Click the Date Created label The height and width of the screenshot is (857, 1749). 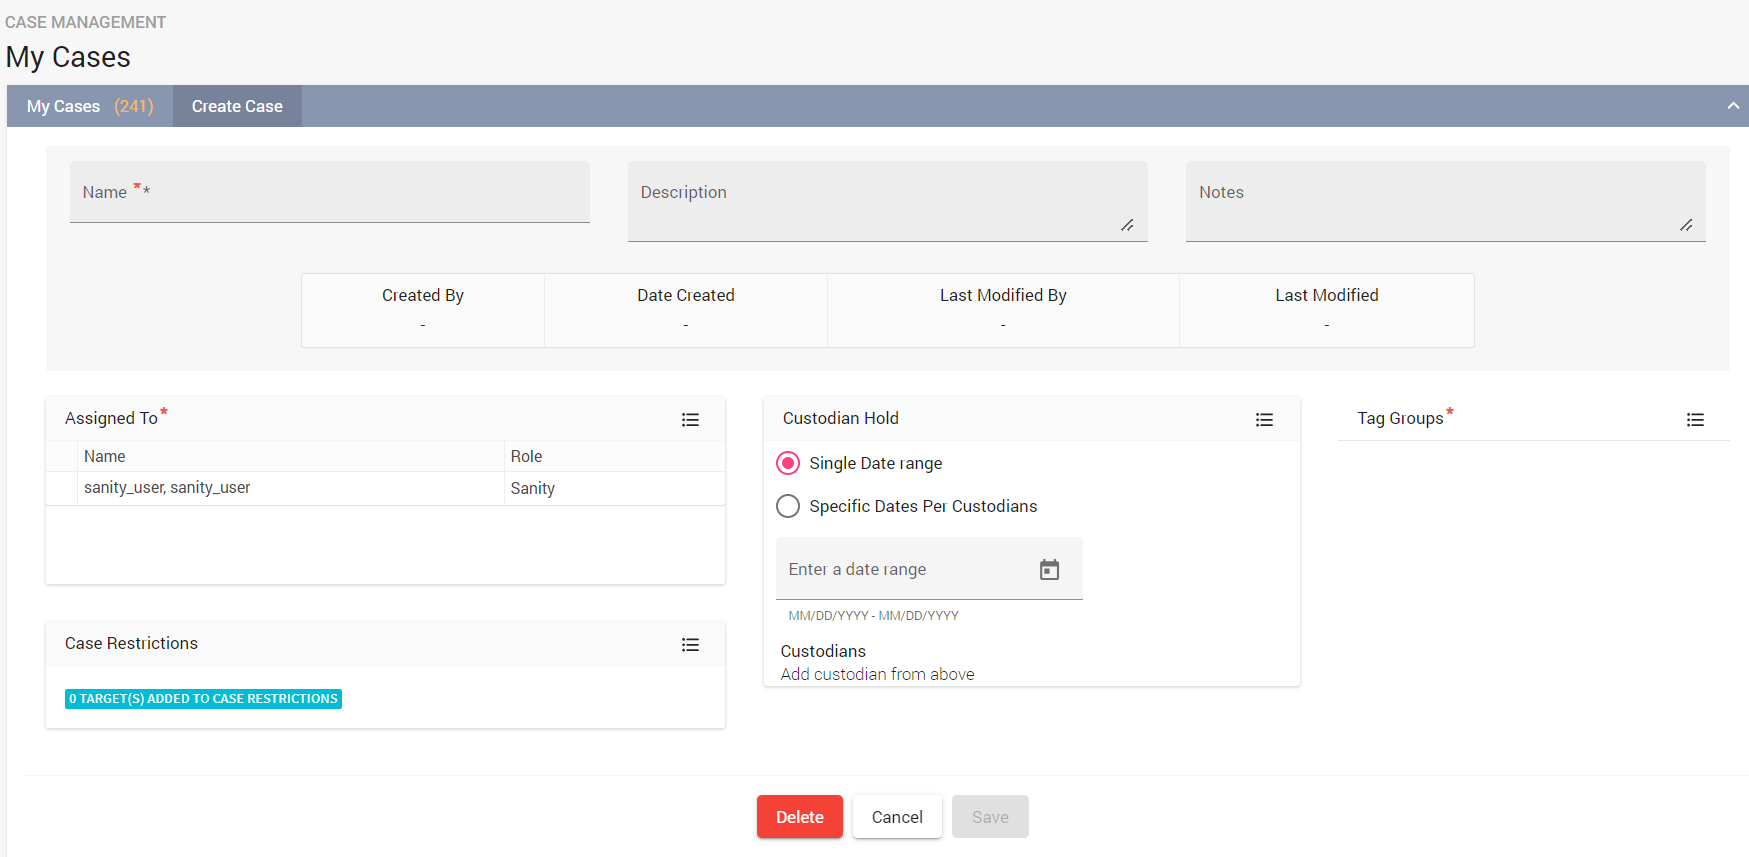[x=686, y=295]
